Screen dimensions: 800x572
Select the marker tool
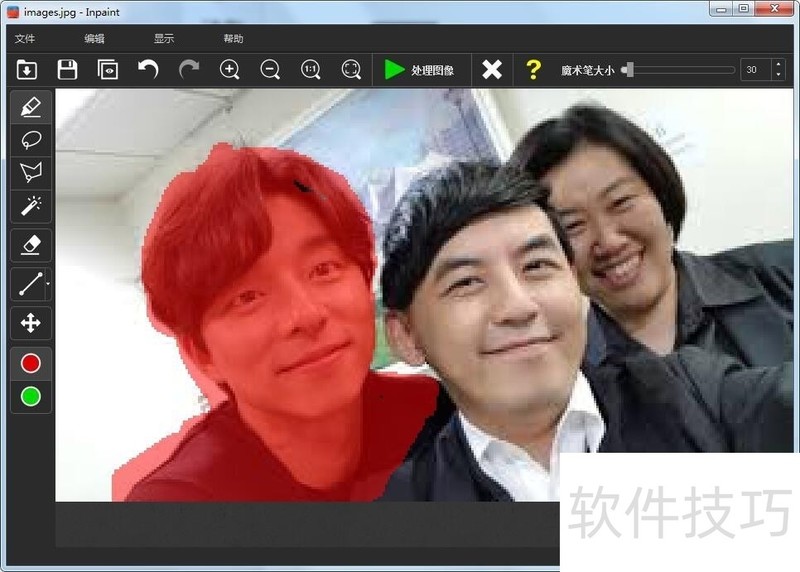31,107
